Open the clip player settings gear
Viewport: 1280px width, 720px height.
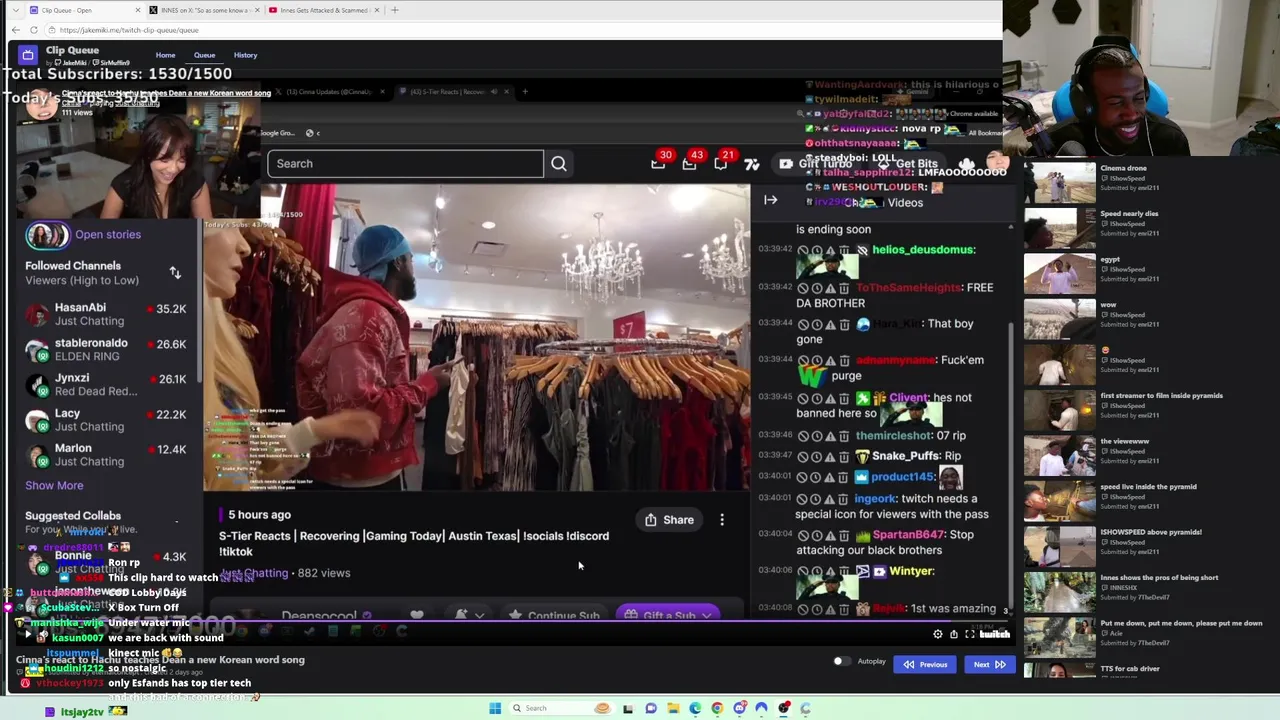coord(937,634)
